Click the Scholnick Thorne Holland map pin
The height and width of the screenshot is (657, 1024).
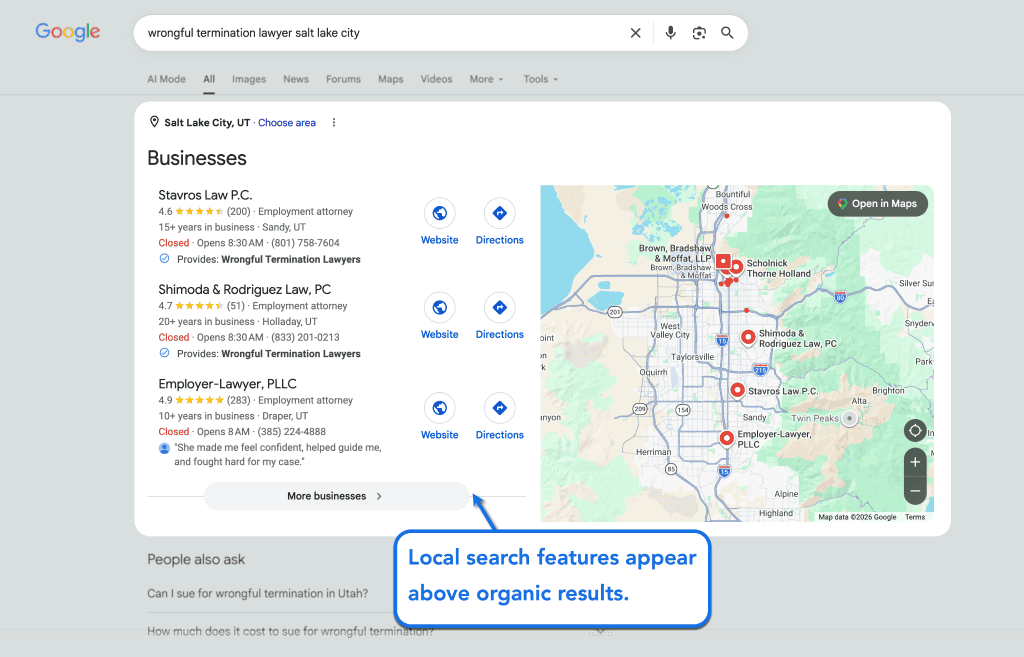point(737,266)
